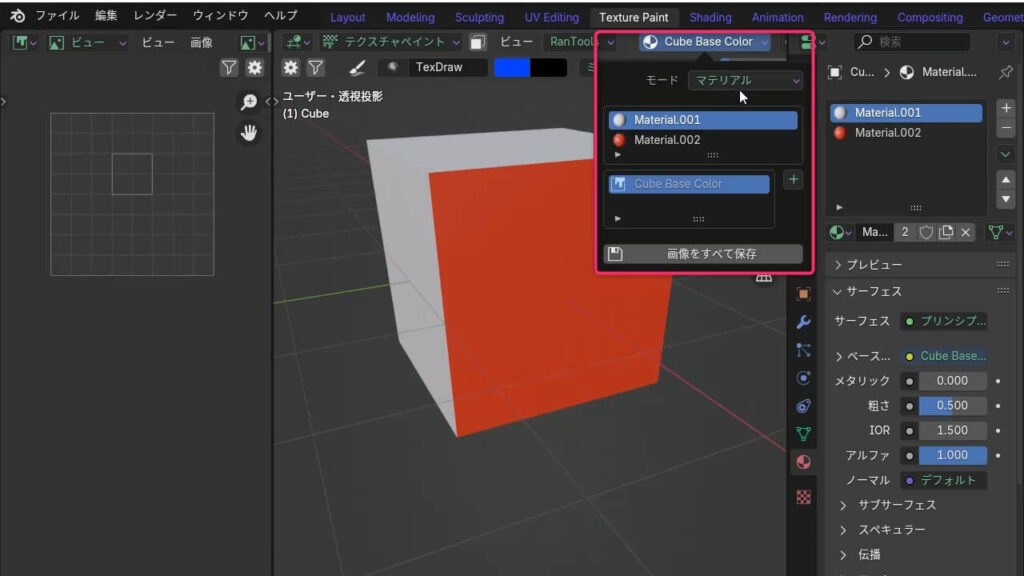
Task: Open the ヘルプ menu
Action: tap(281, 16)
